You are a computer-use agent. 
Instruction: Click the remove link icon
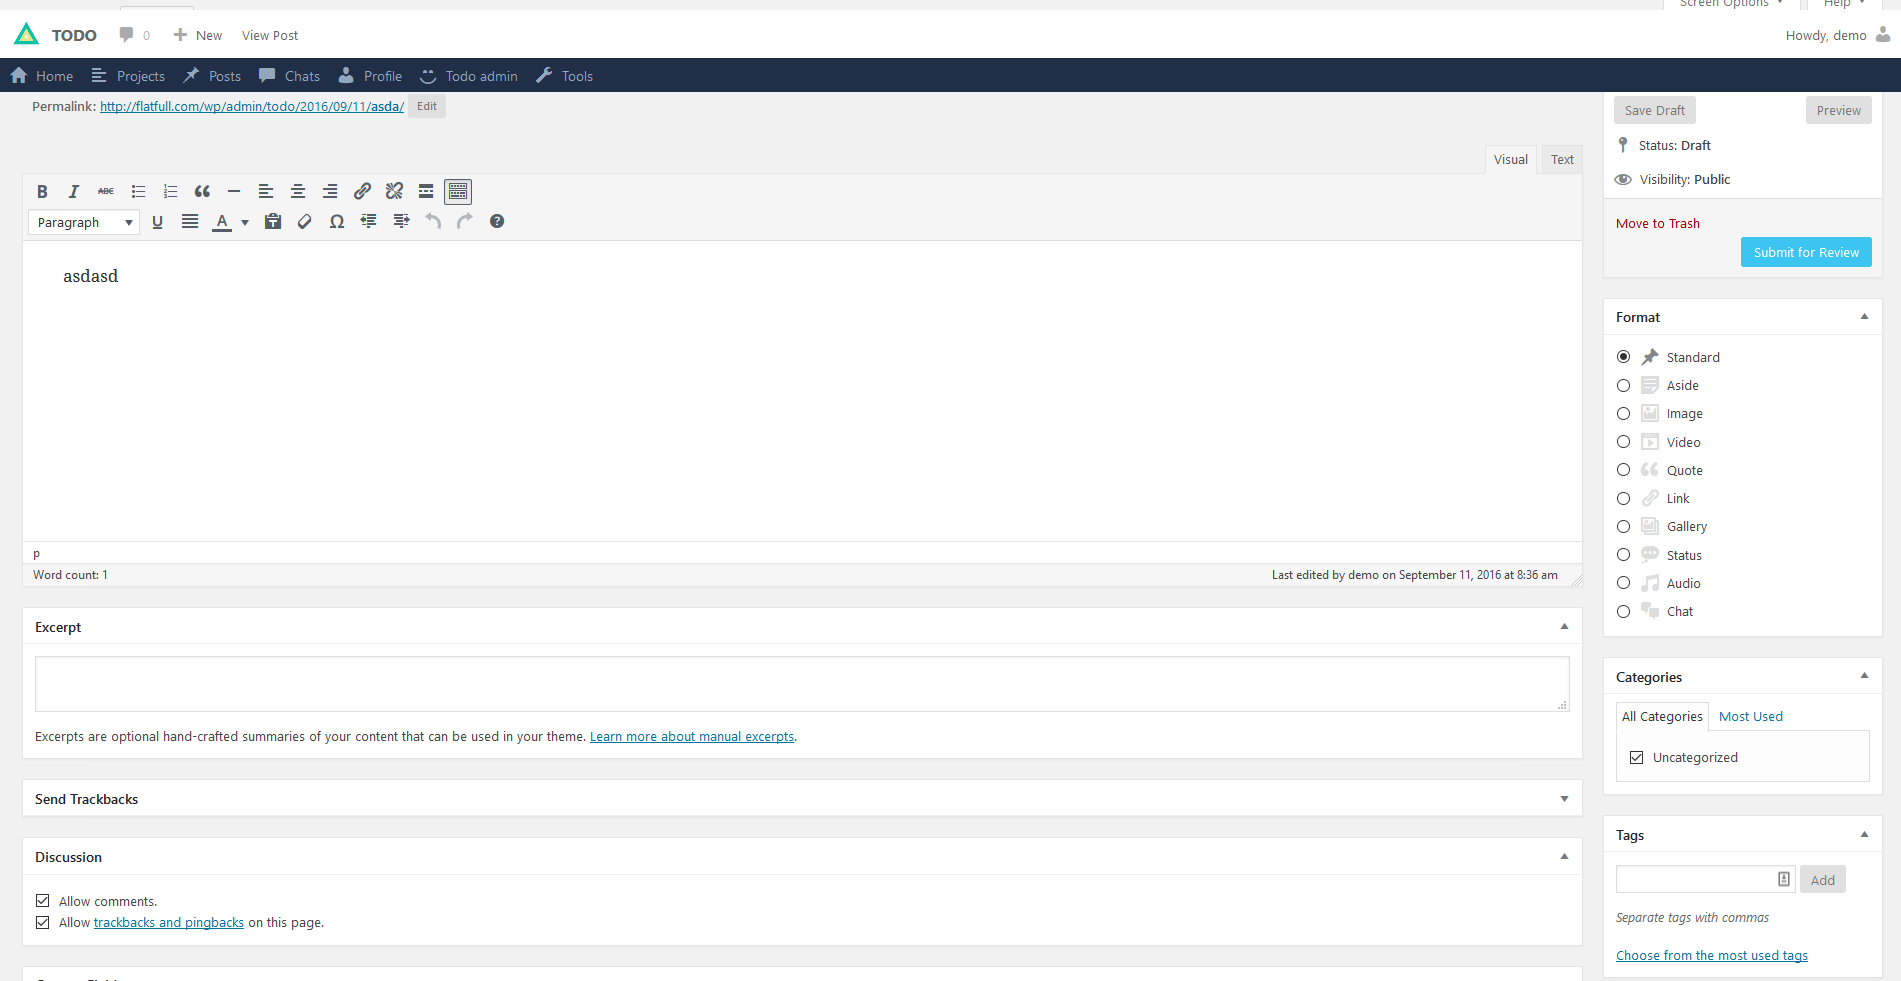coord(394,191)
